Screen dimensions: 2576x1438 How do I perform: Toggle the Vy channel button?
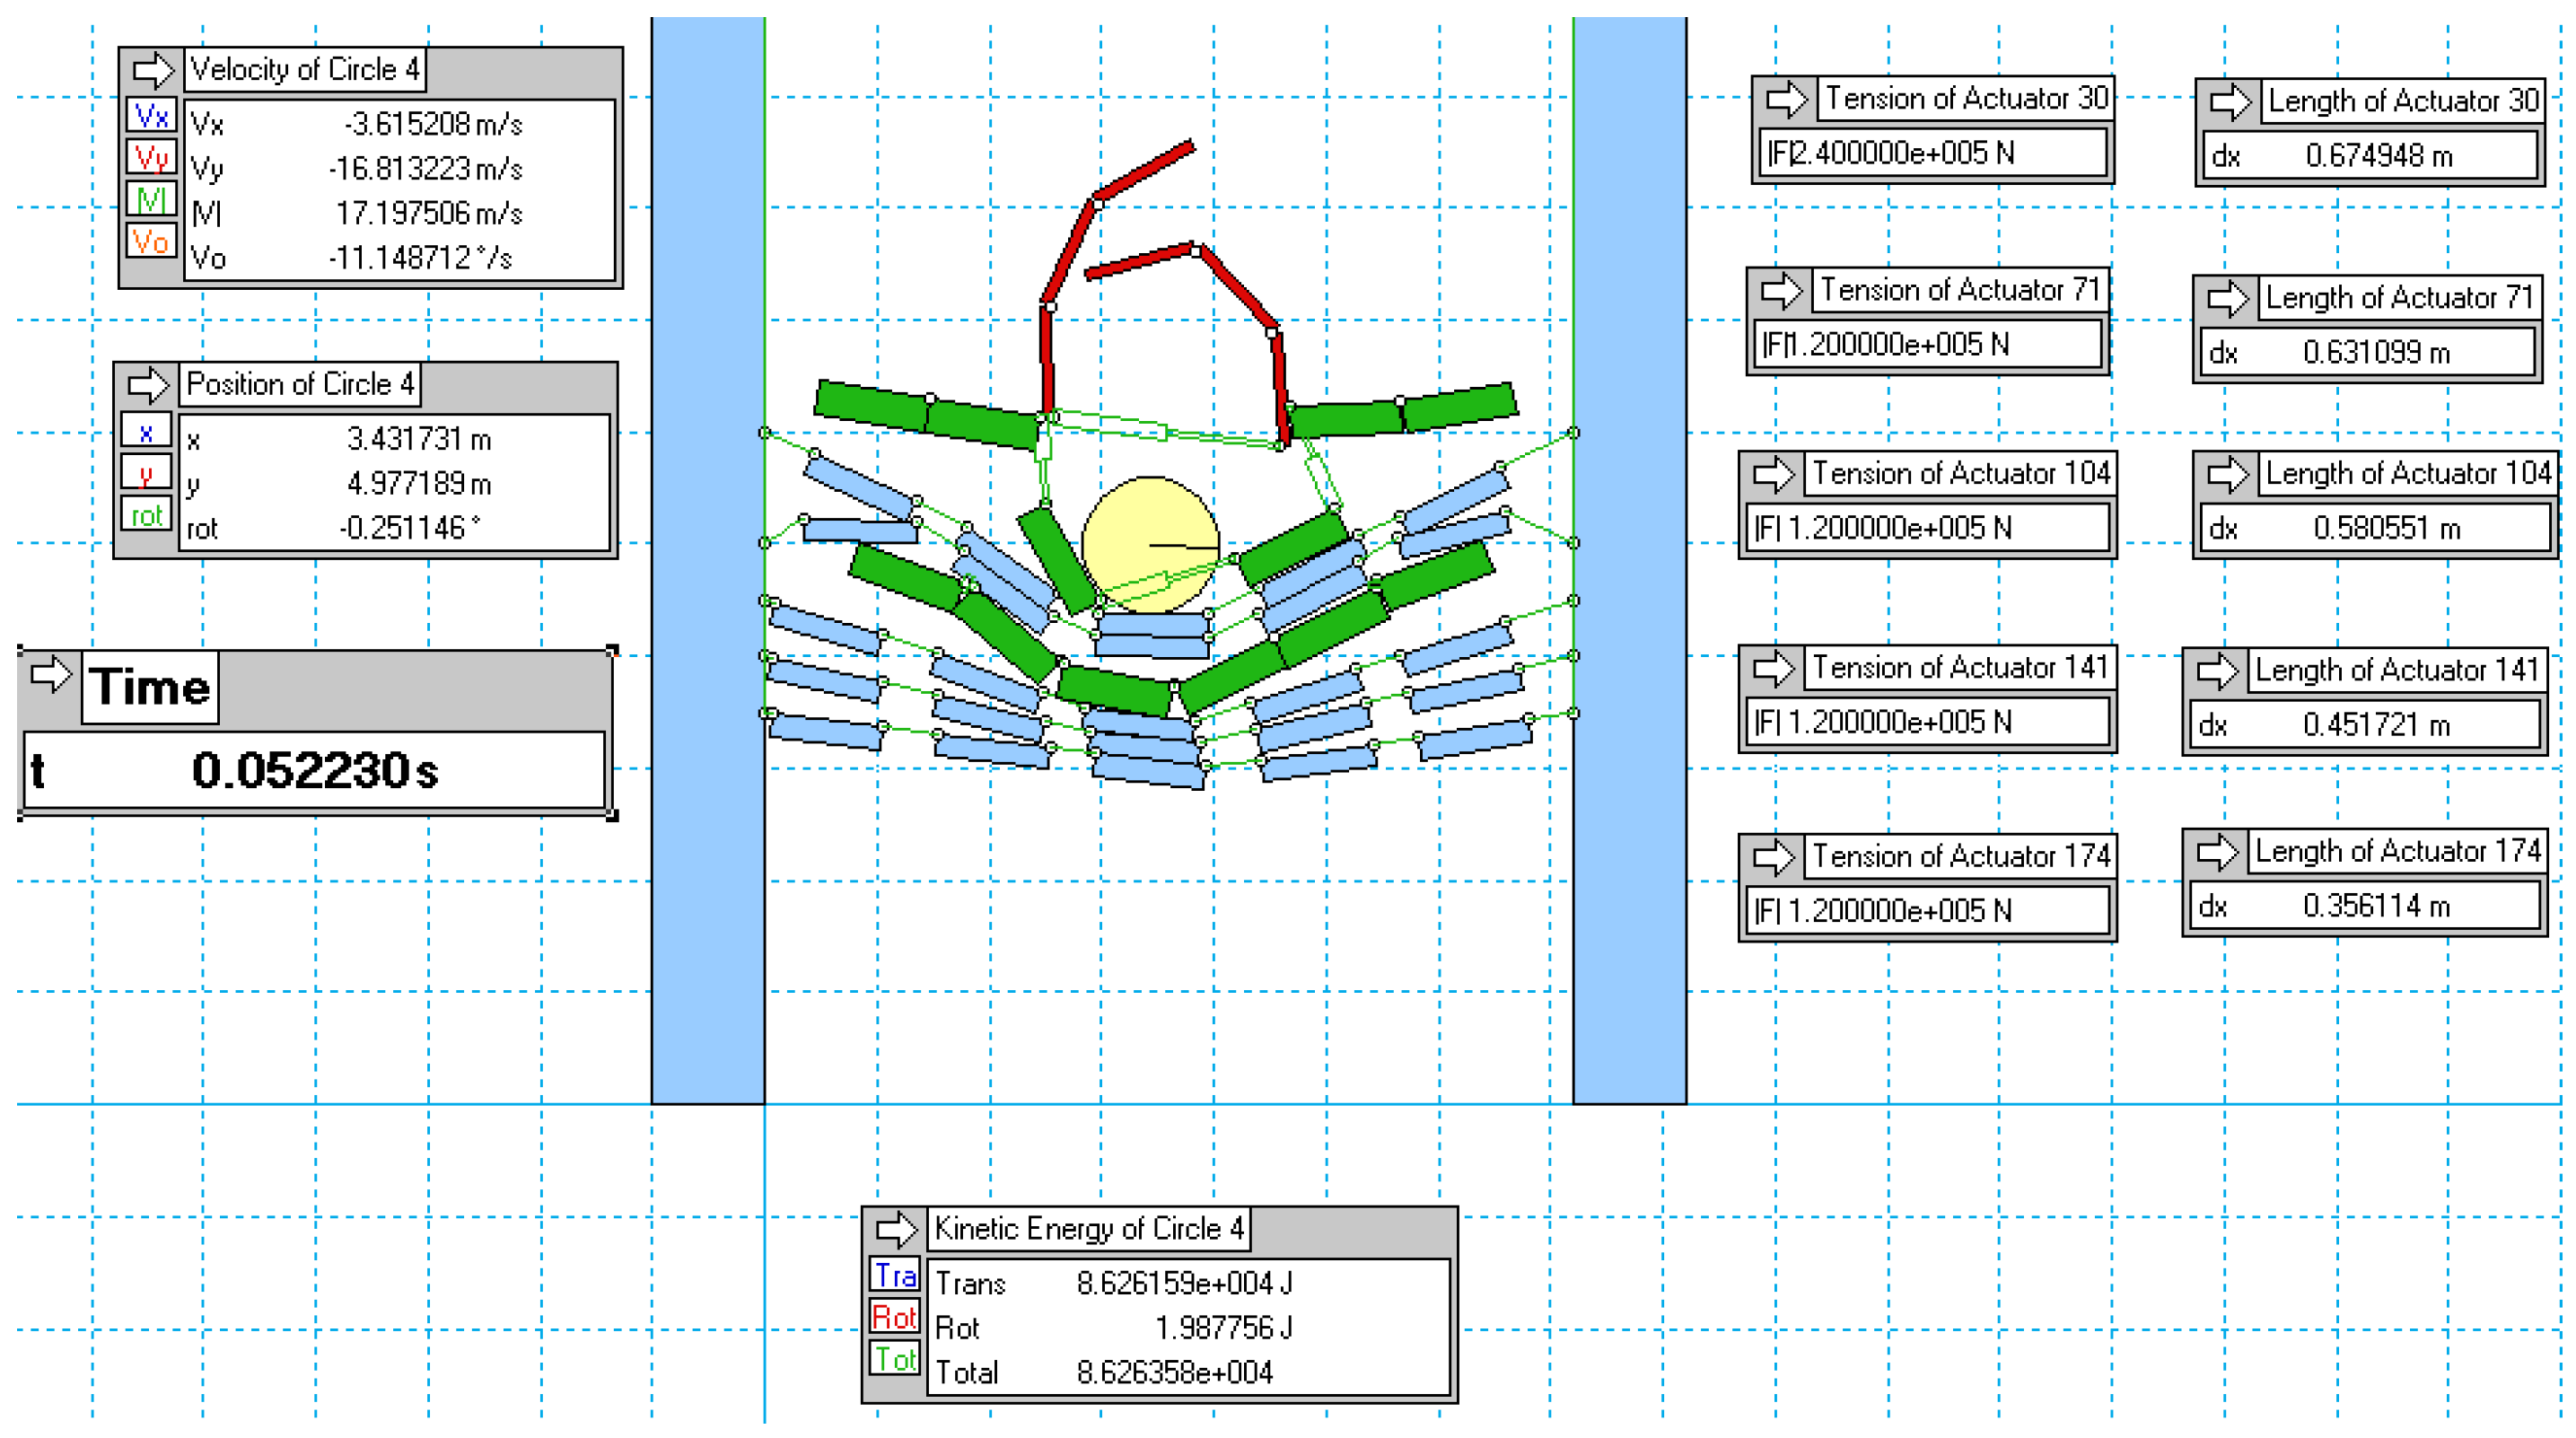click(x=151, y=158)
